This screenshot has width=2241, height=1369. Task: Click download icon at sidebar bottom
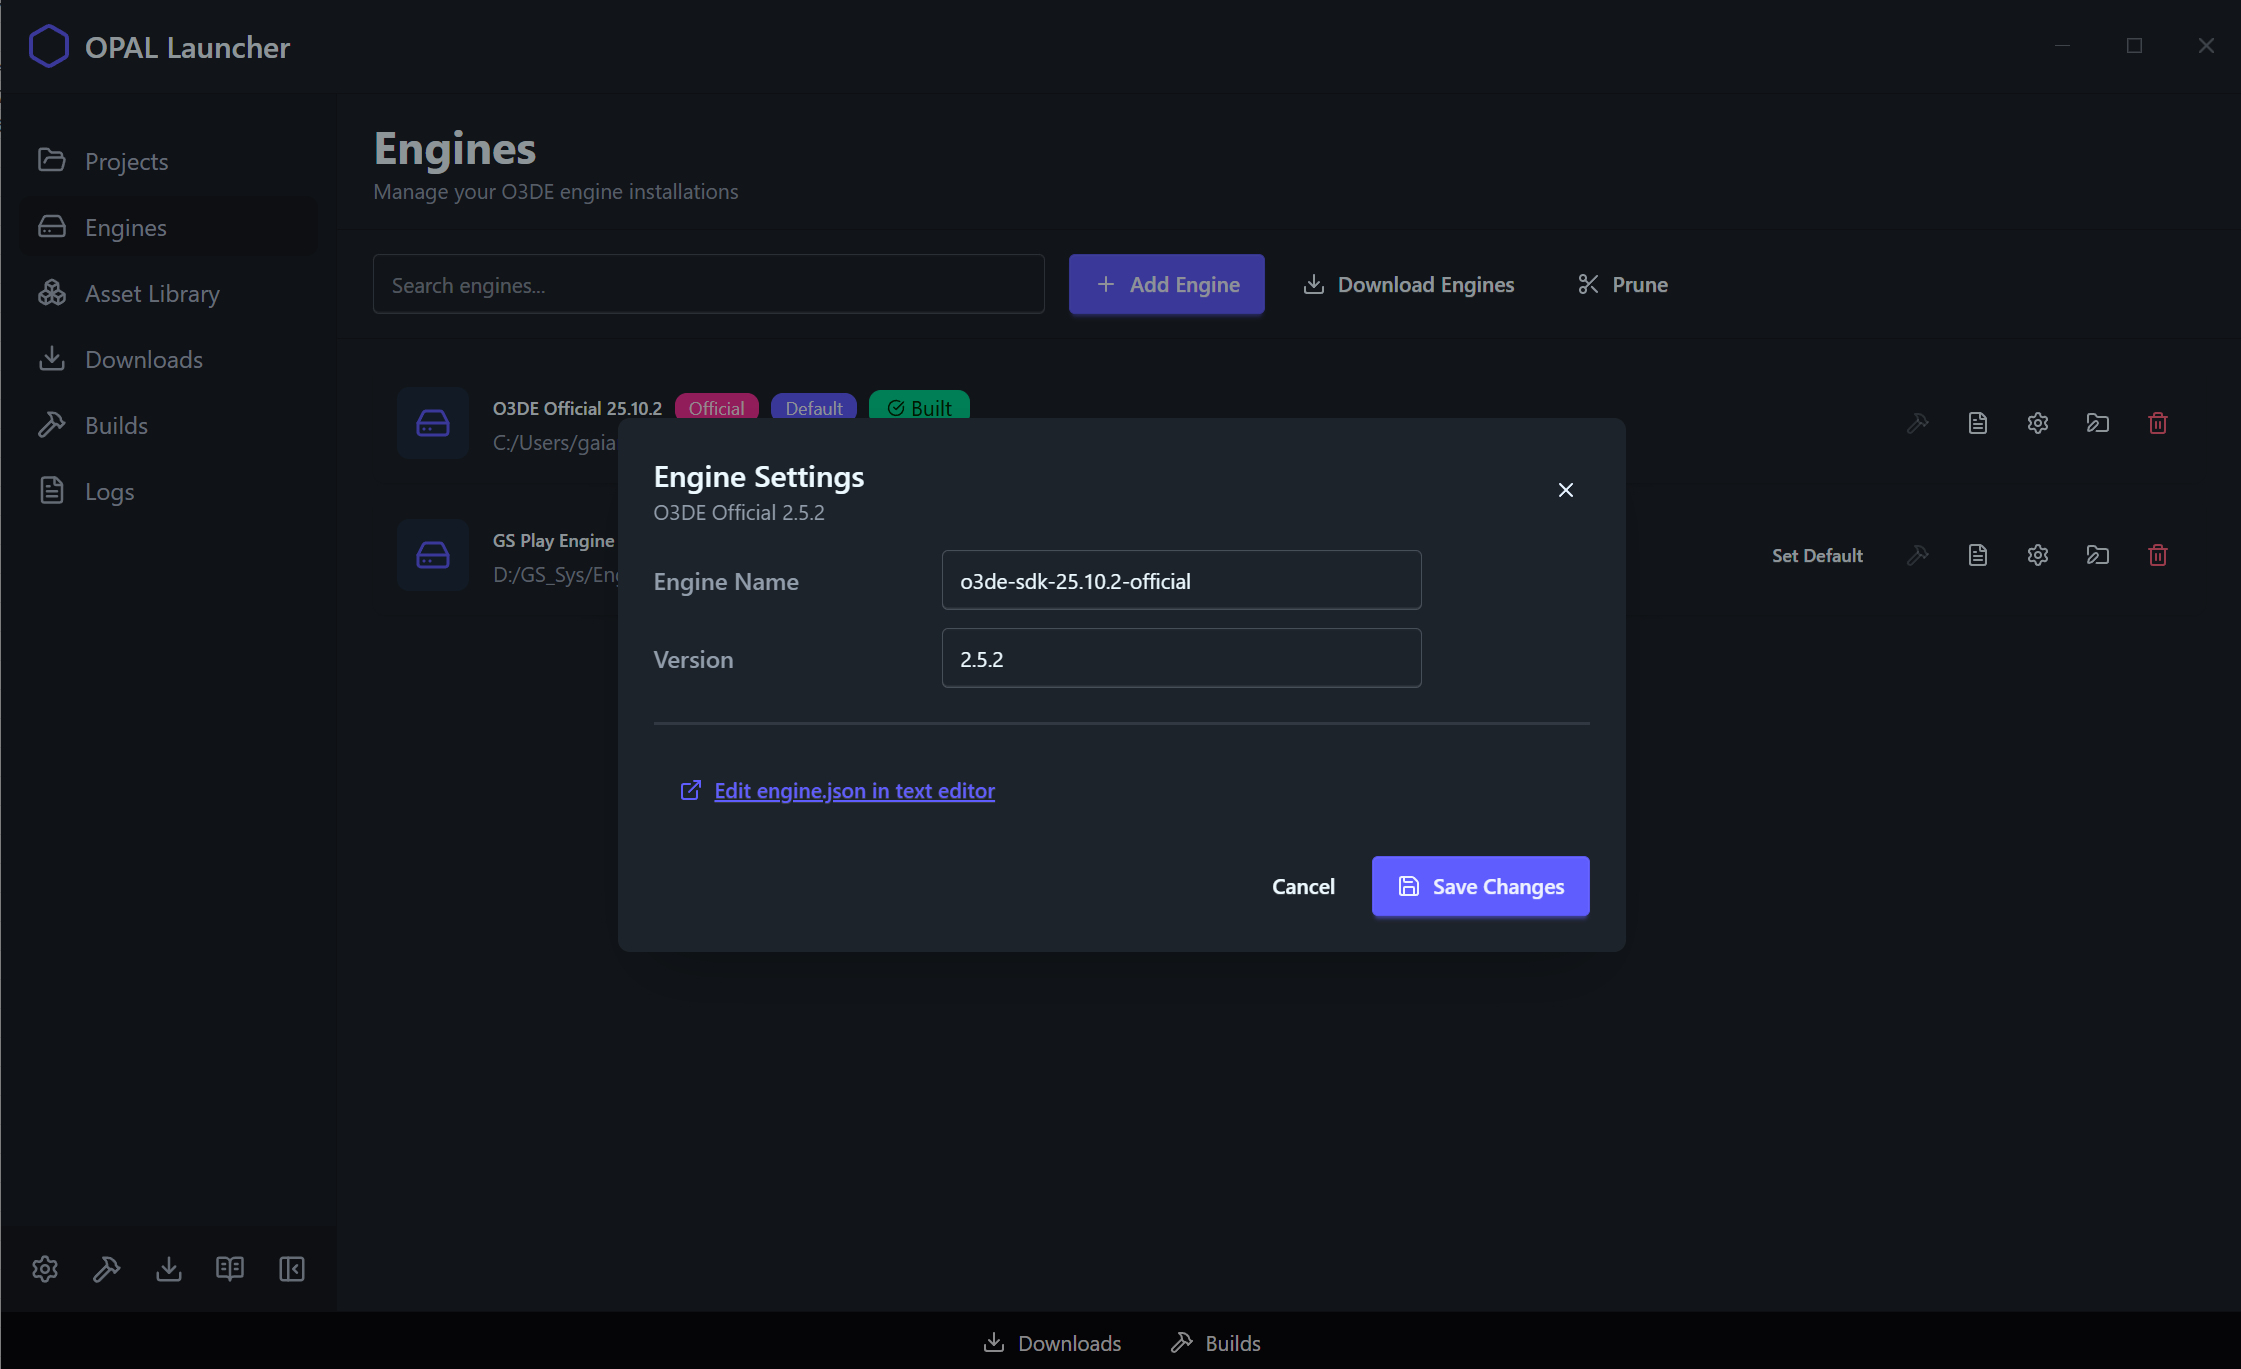tap(169, 1269)
